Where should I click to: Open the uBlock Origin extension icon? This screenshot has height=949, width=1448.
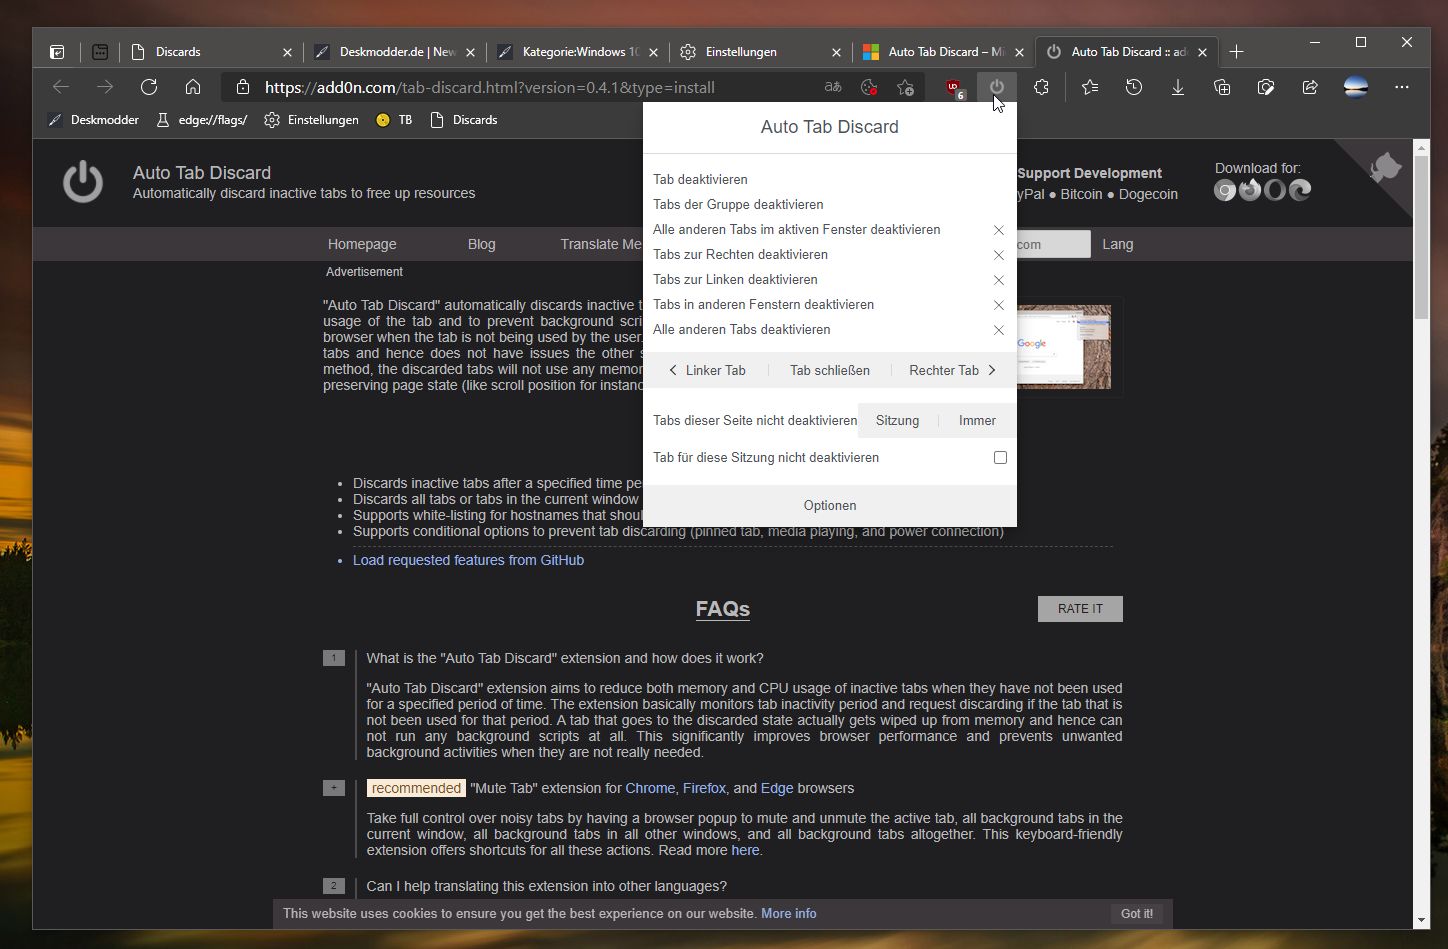point(954,88)
